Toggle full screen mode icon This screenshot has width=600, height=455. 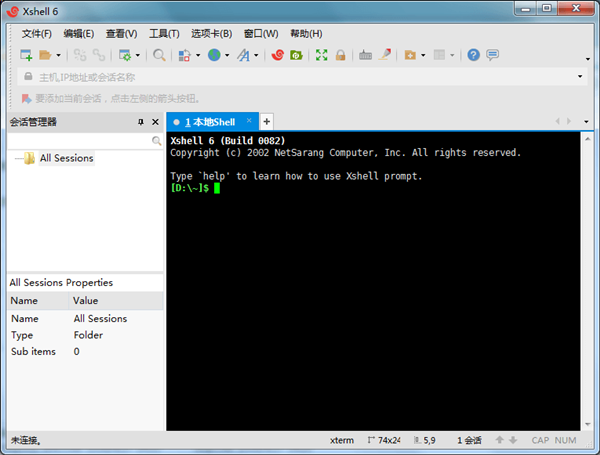pyautogui.click(x=322, y=55)
